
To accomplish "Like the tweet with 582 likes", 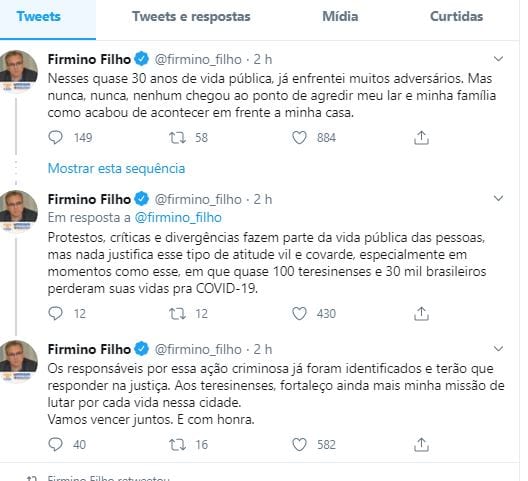I will 299,444.
